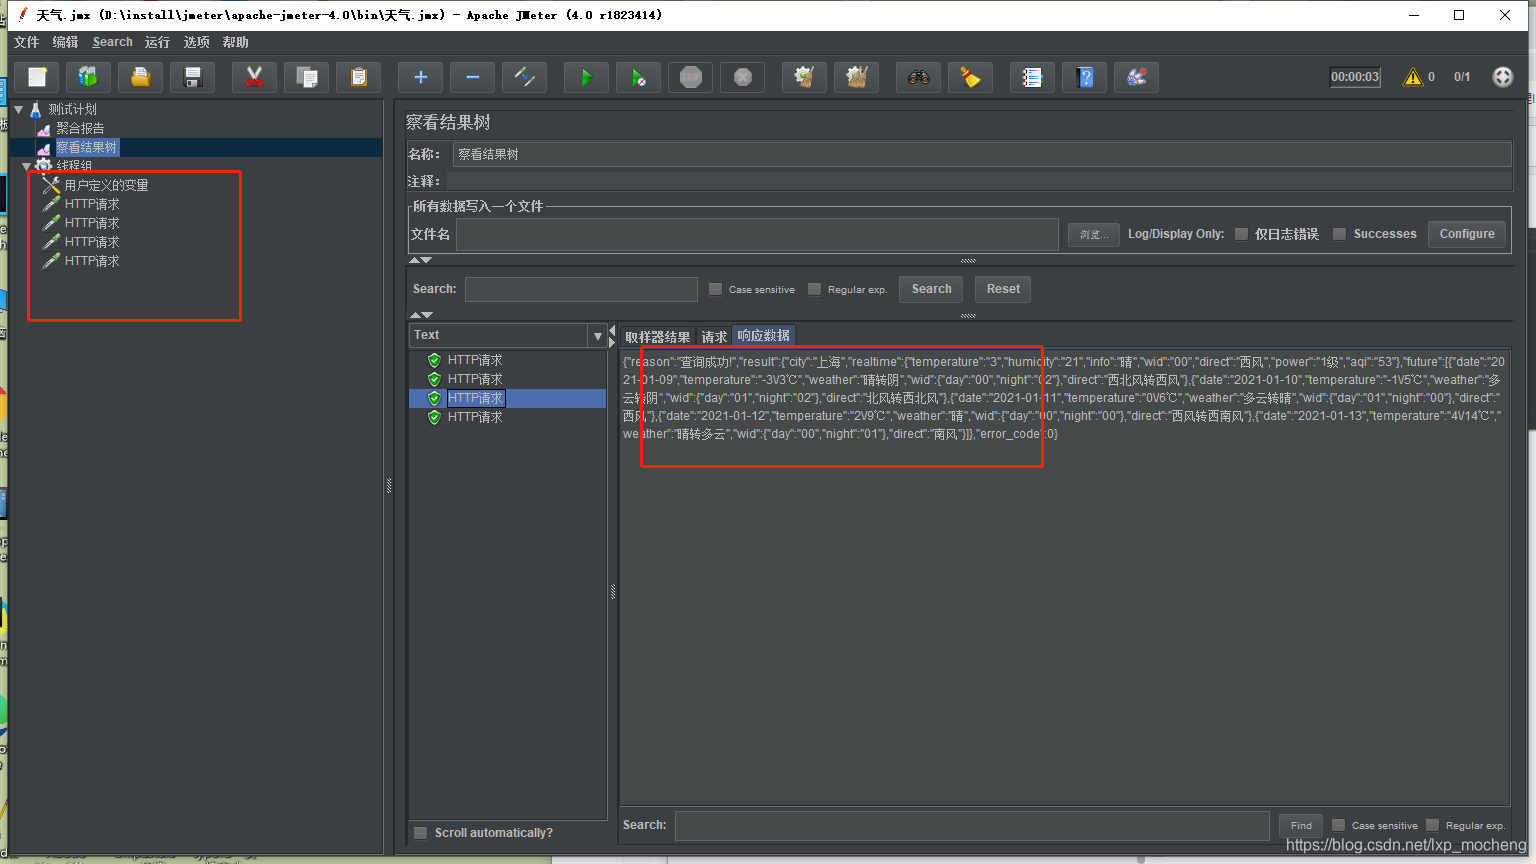Open the Text renderer dropdown
Screen dimensions: 1536x864
point(597,336)
